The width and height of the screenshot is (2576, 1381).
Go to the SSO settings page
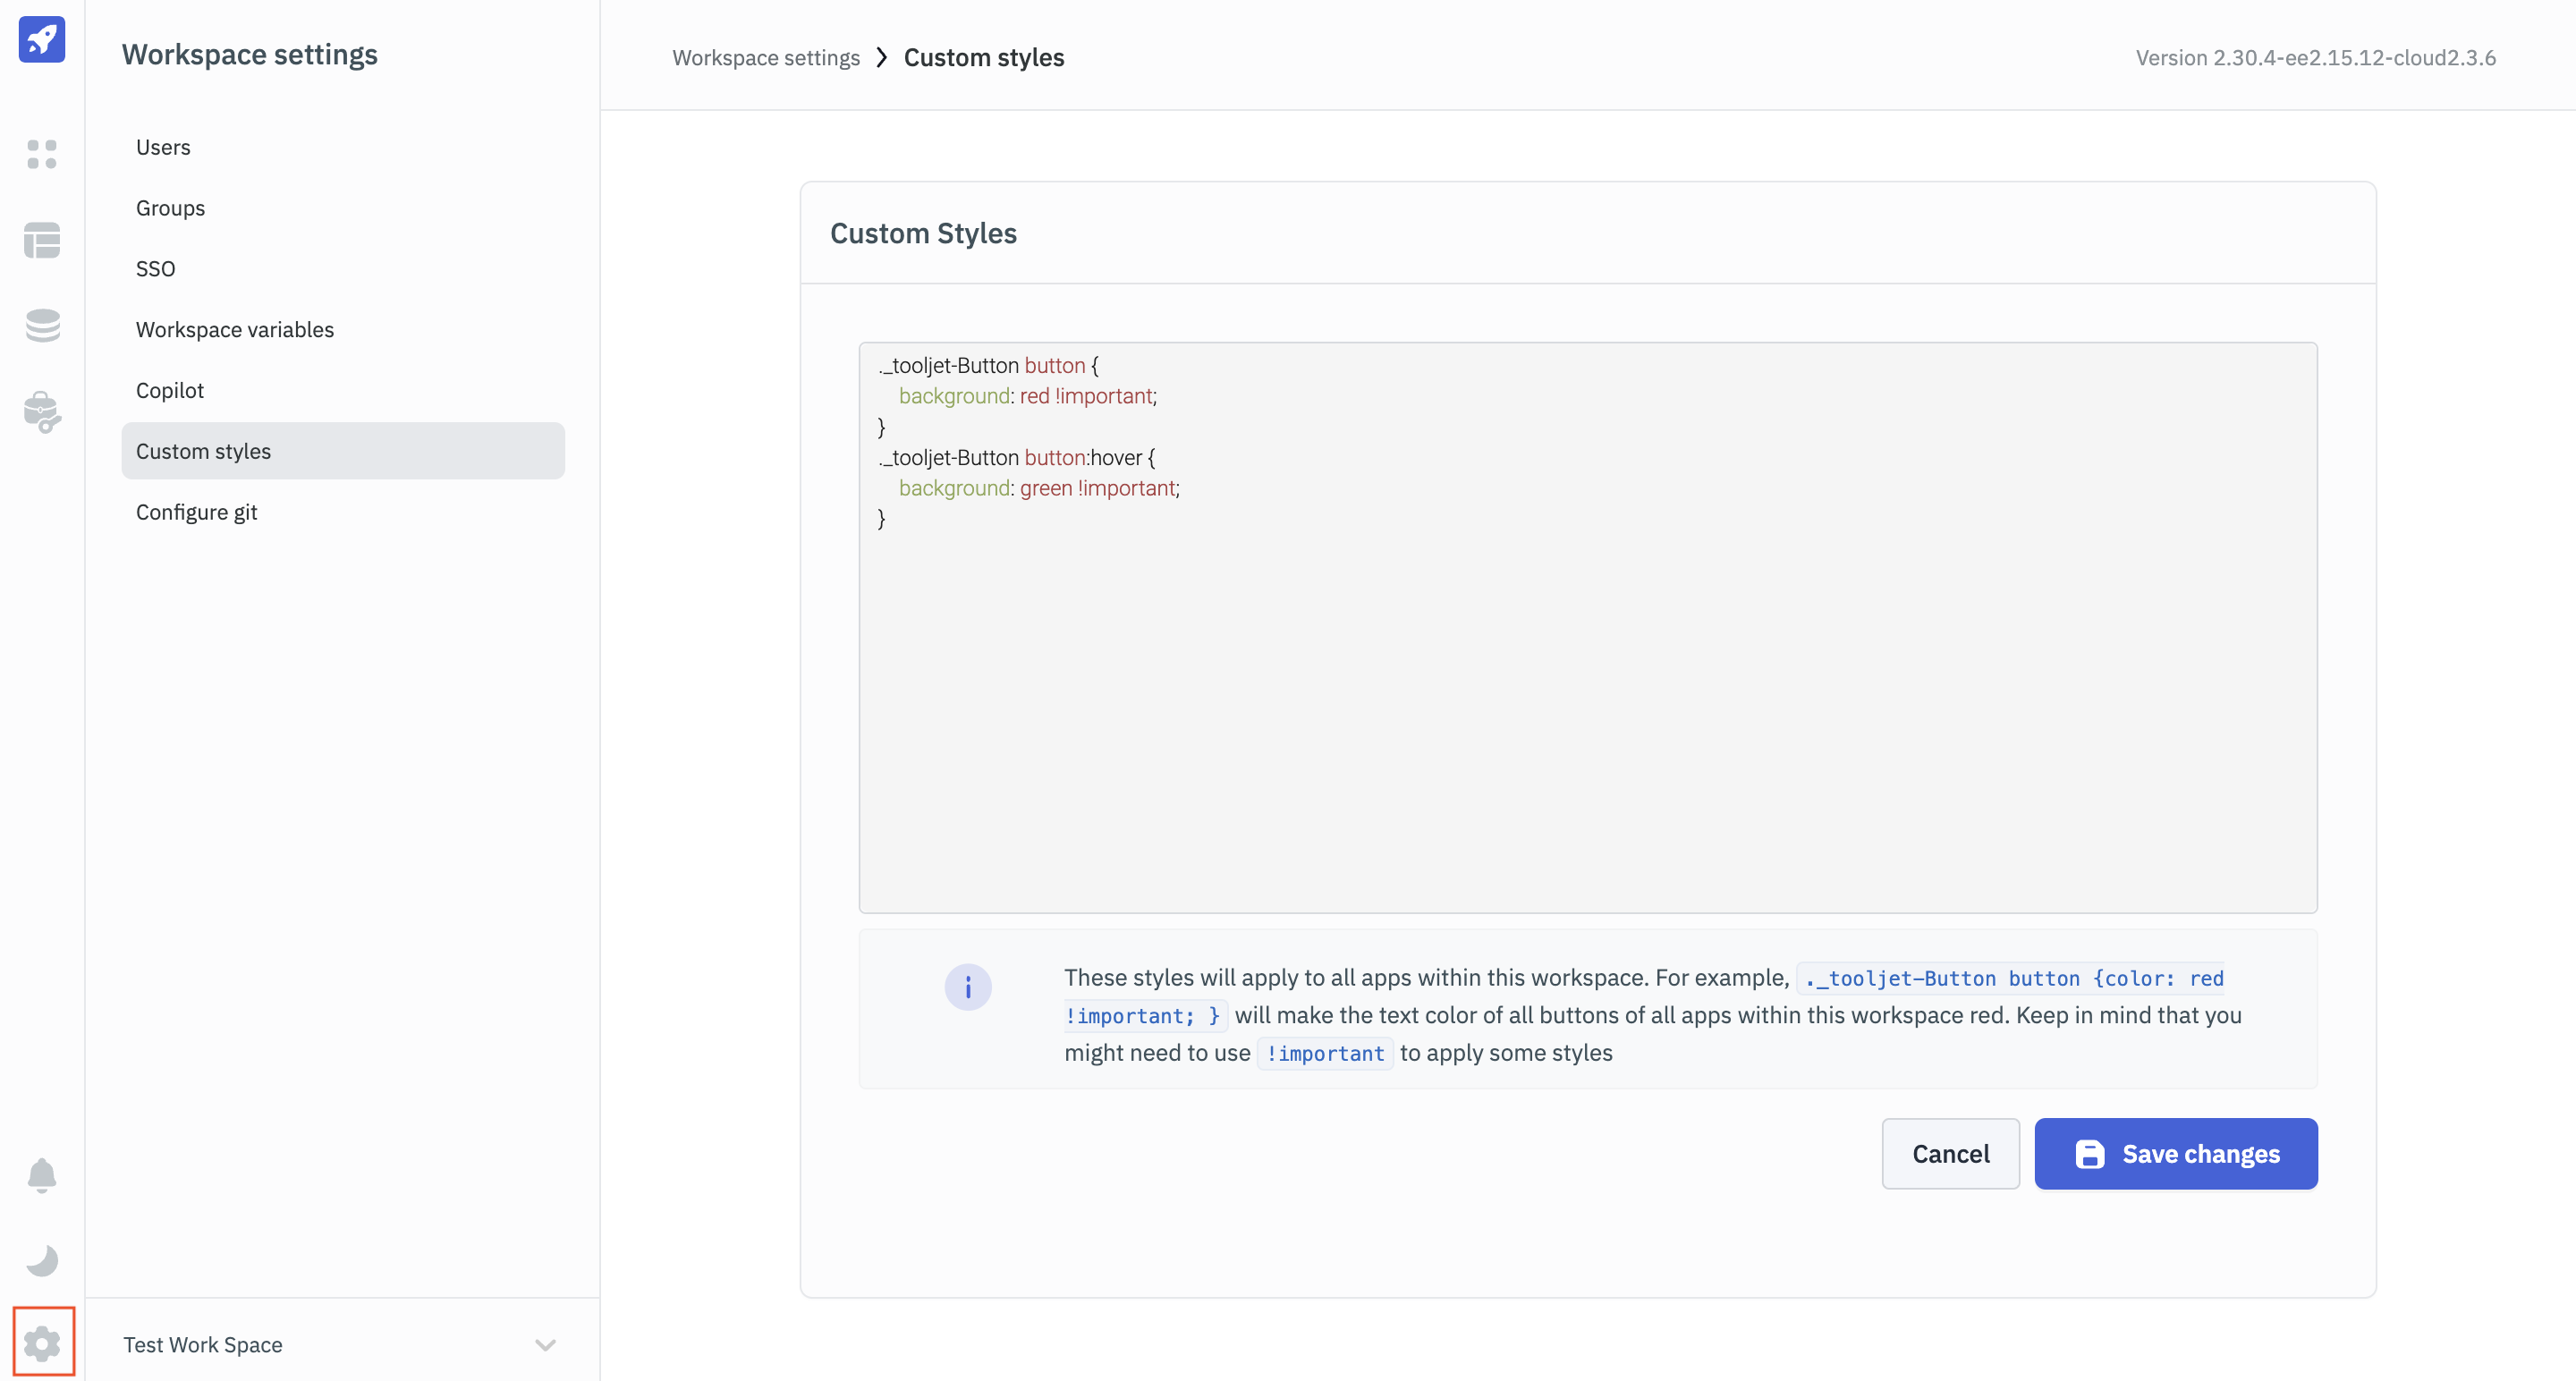tap(155, 269)
